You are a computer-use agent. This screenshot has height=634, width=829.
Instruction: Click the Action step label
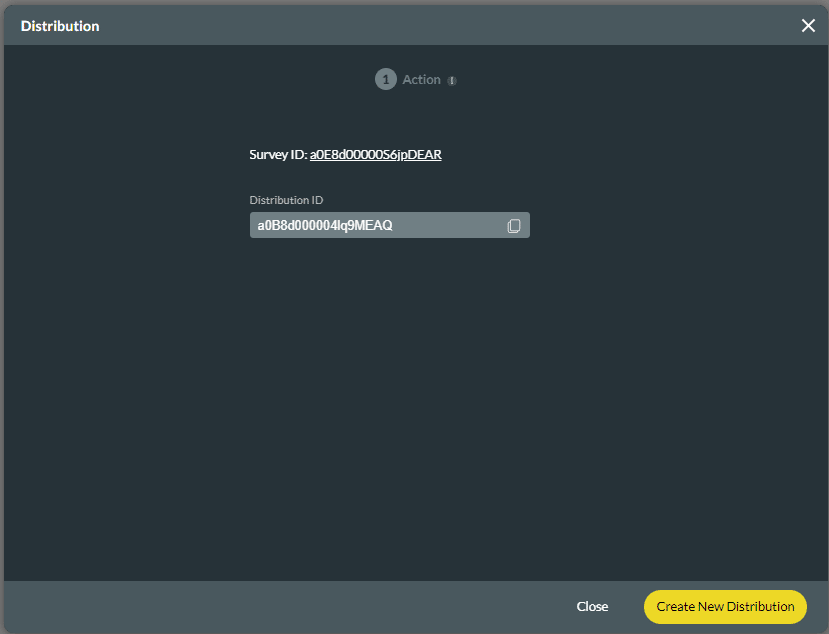pos(421,79)
